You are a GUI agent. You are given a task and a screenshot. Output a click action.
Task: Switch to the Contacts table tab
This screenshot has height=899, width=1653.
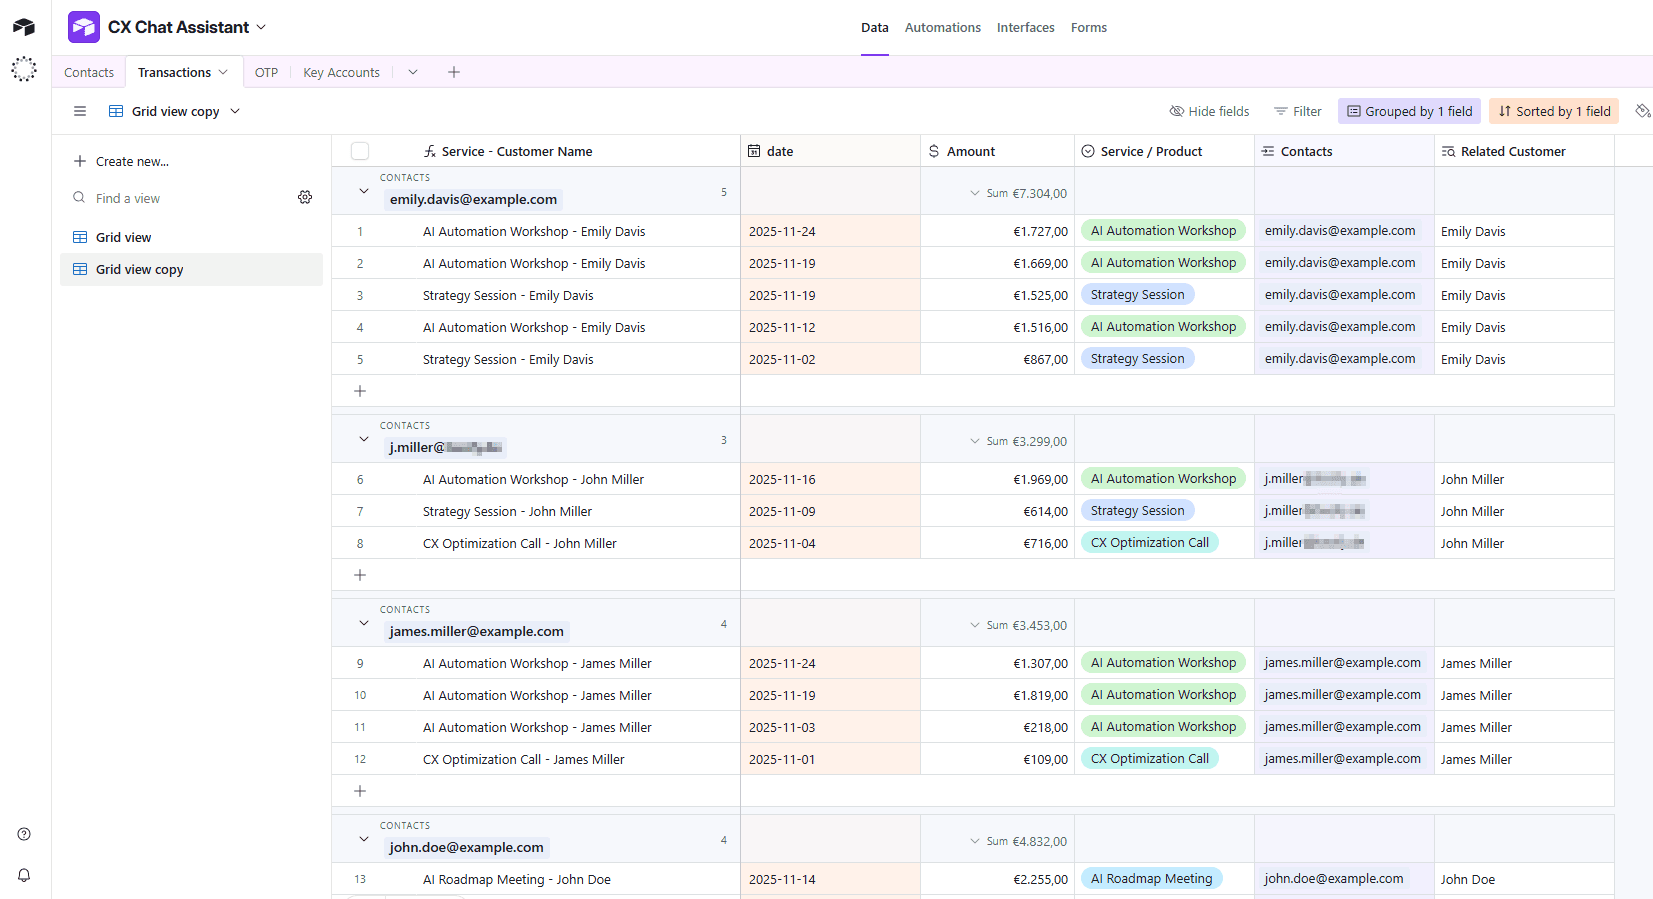(x=89, y=72)
